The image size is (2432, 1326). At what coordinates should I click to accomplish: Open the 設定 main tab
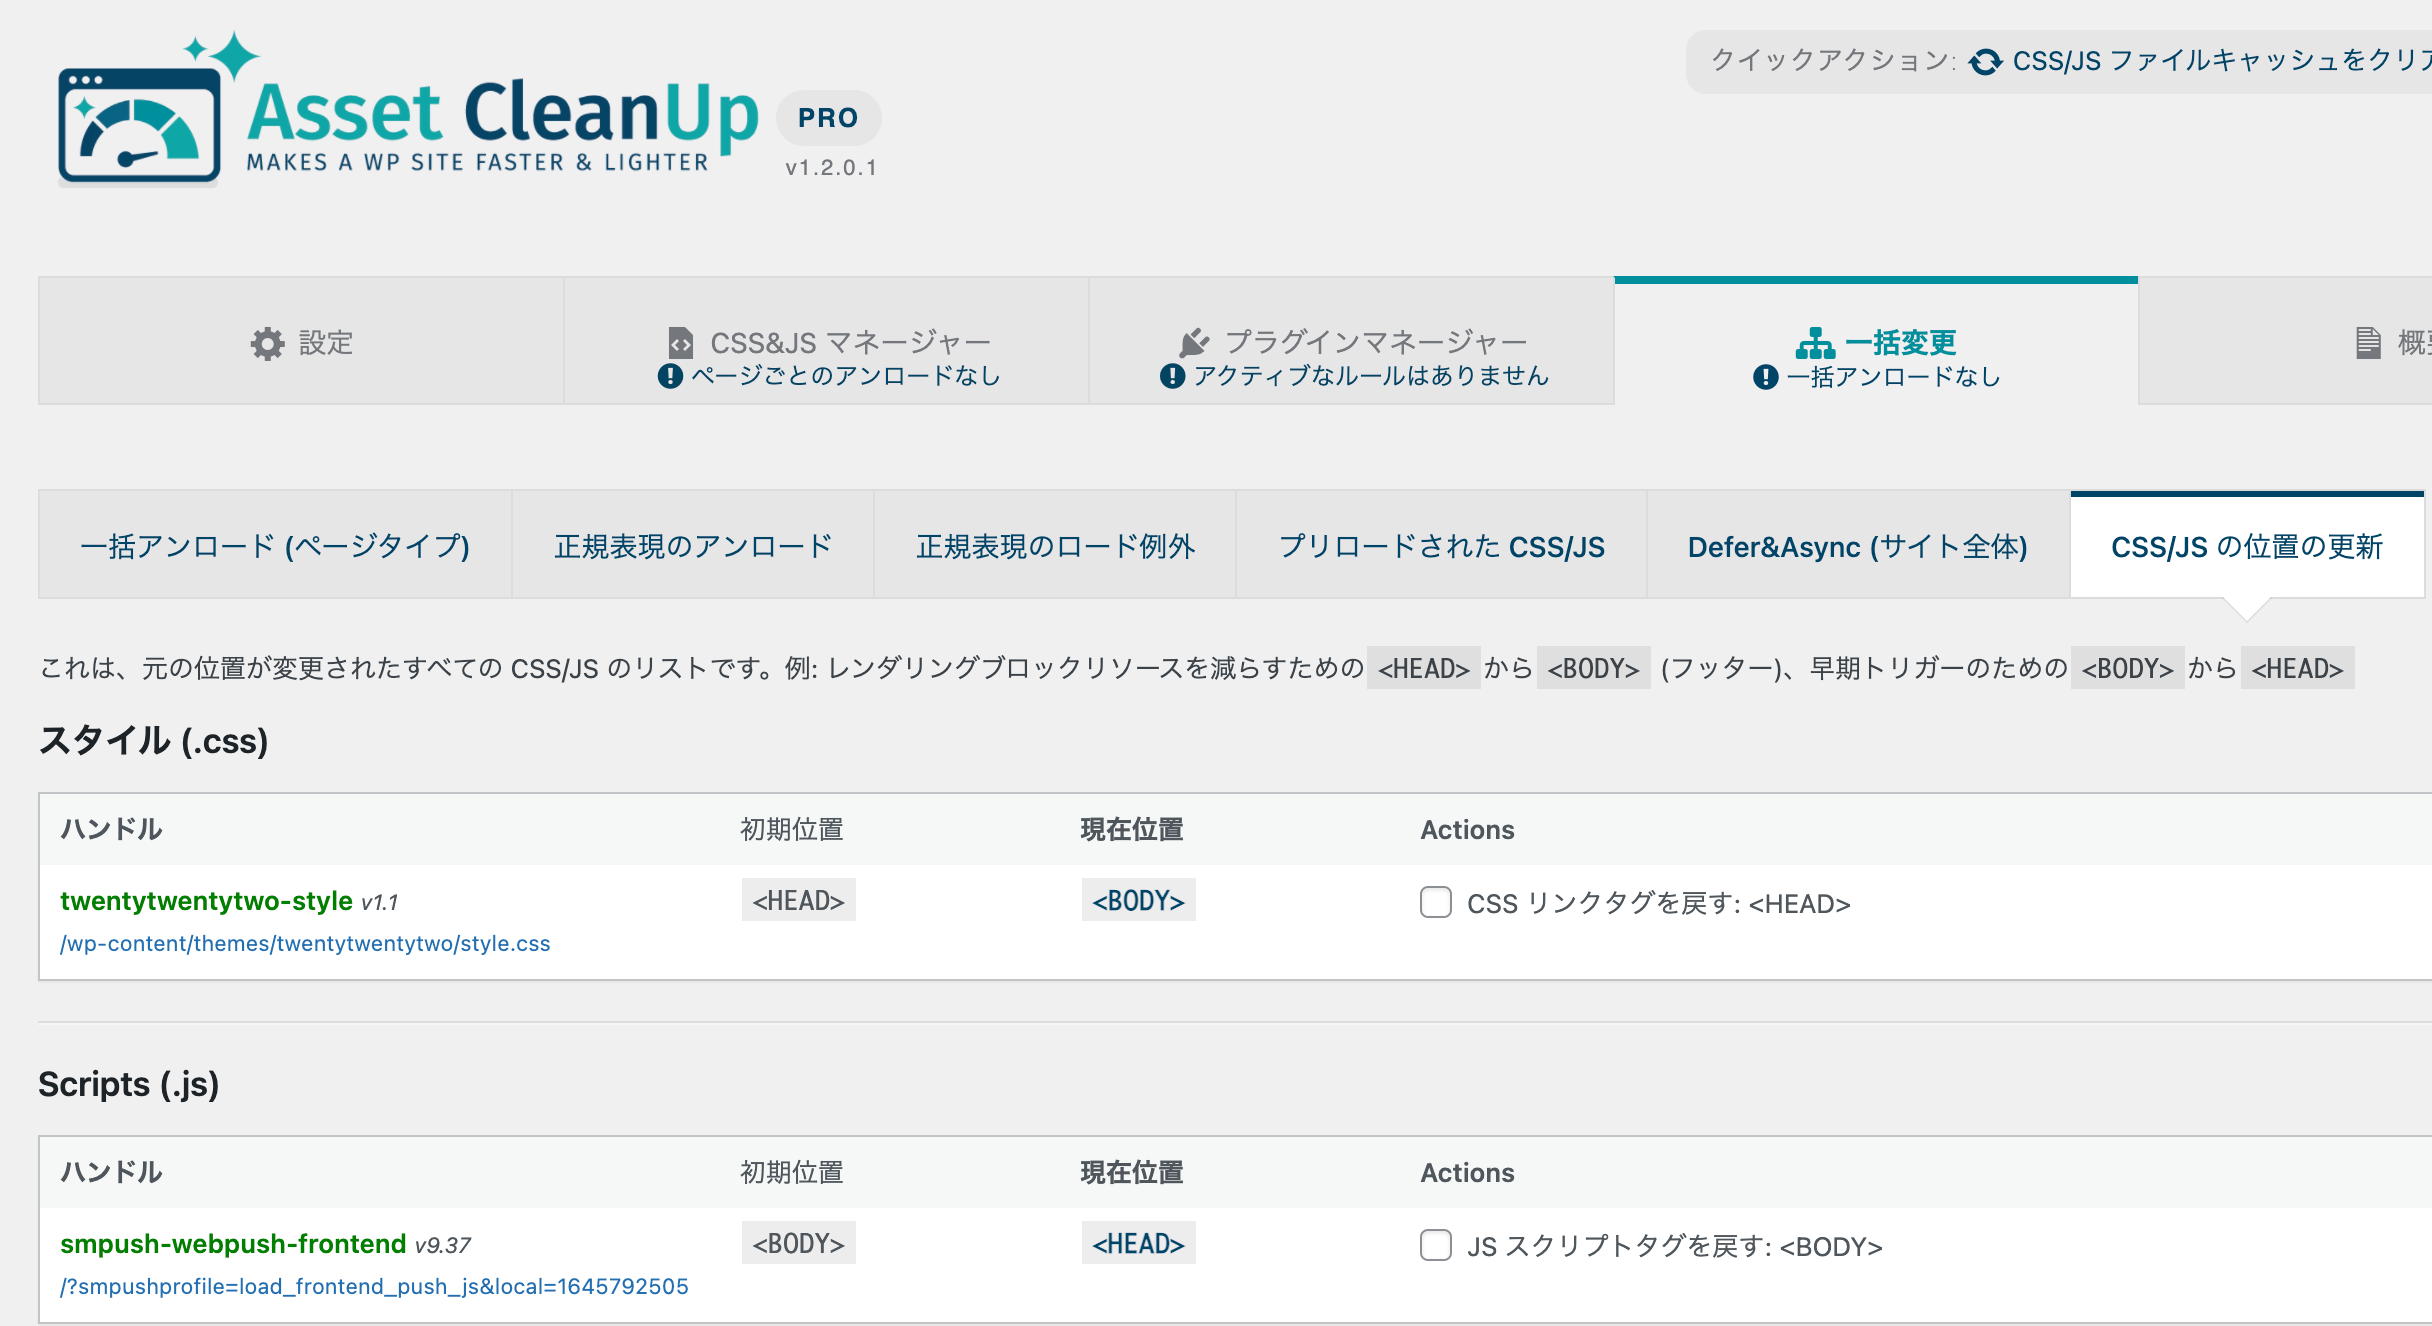(x=301, y=342)
